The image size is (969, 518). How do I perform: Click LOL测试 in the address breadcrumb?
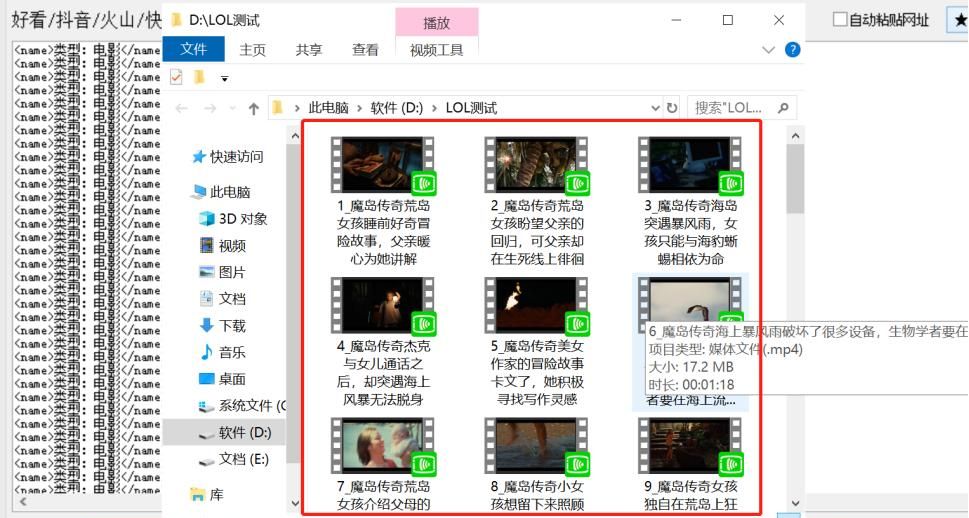click(472, 108)
